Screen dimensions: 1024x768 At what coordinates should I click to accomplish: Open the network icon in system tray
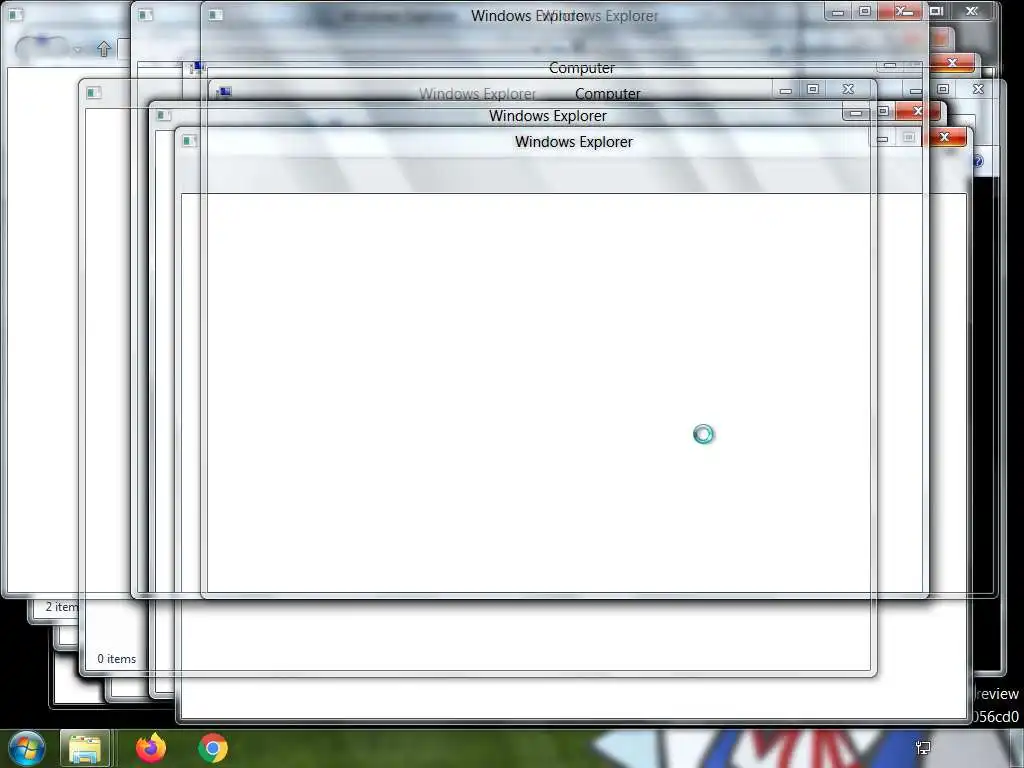923,748
